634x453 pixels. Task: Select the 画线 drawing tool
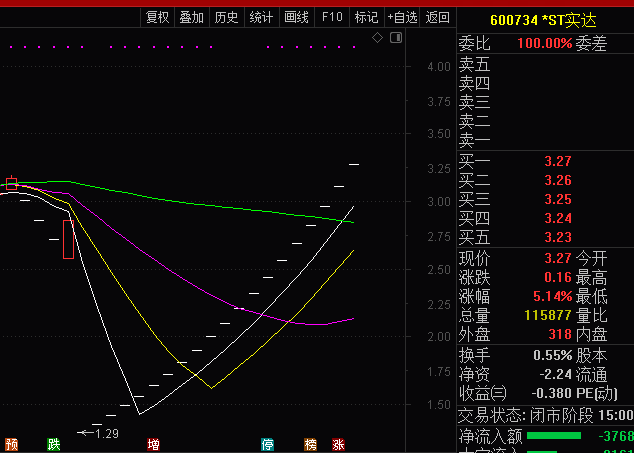[x=296, y=17]
